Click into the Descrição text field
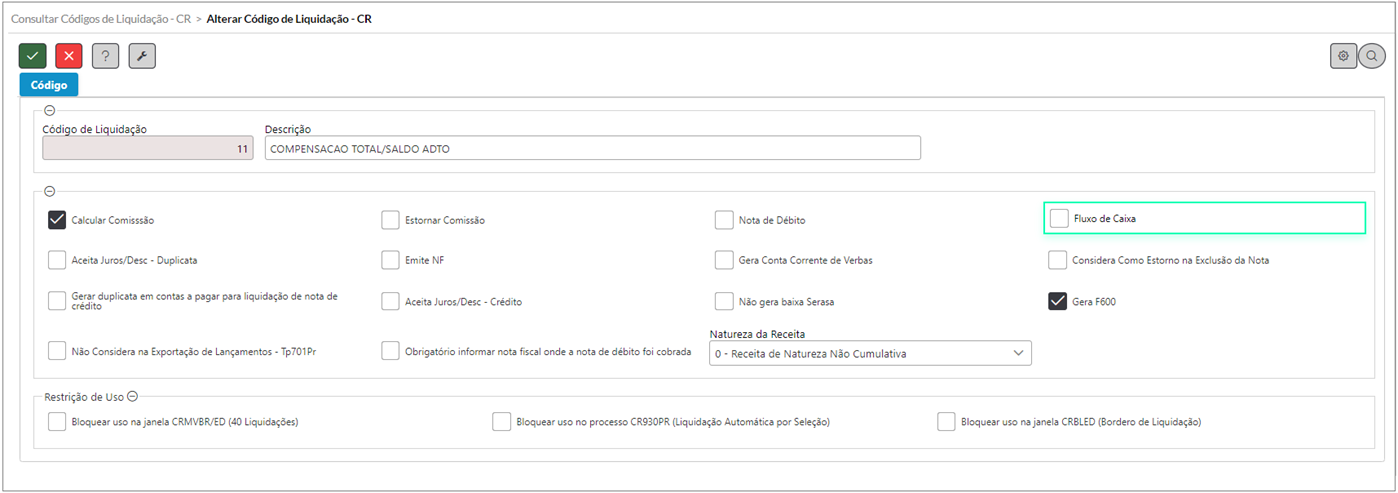Viewport: 1398px width, 493px height. click(592, 148)
